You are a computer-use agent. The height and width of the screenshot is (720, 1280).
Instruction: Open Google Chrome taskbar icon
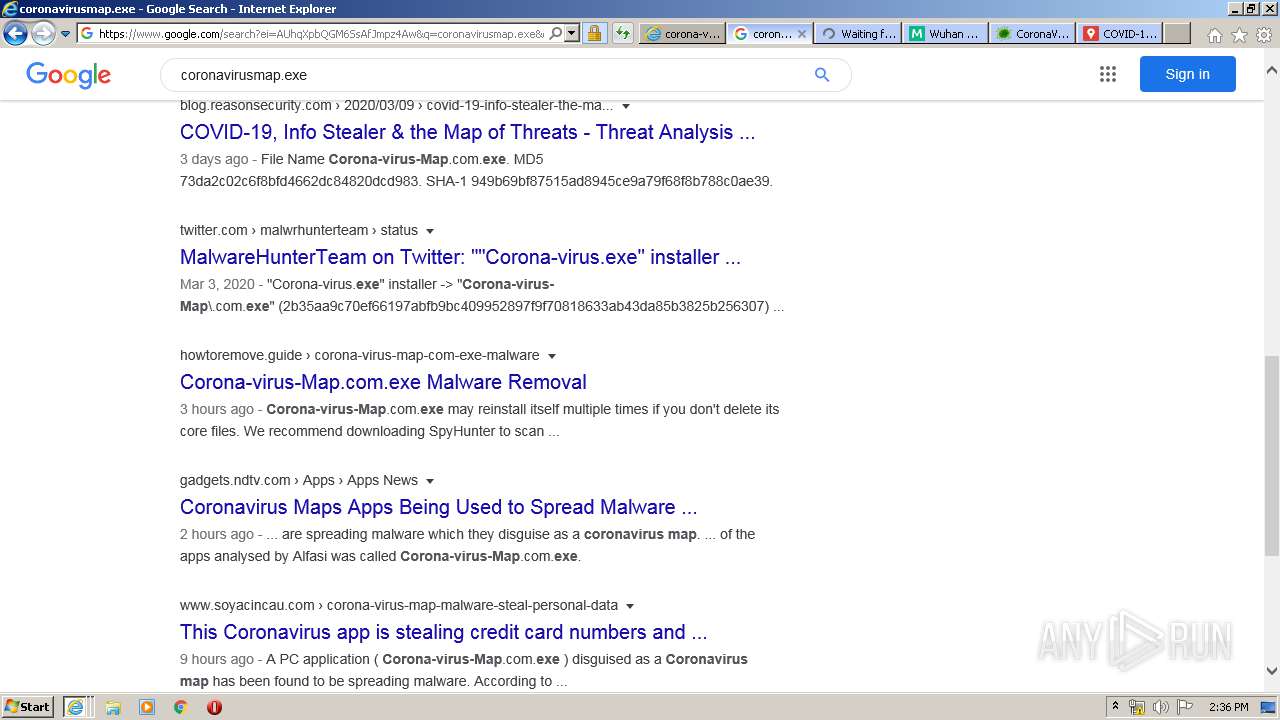tap(180, 707)
